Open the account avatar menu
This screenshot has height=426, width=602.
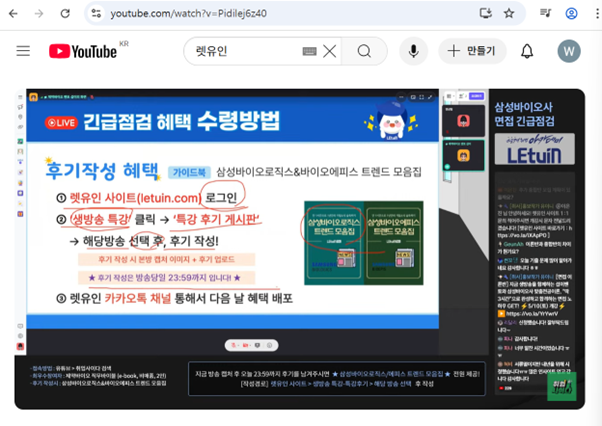click(569, 51)
